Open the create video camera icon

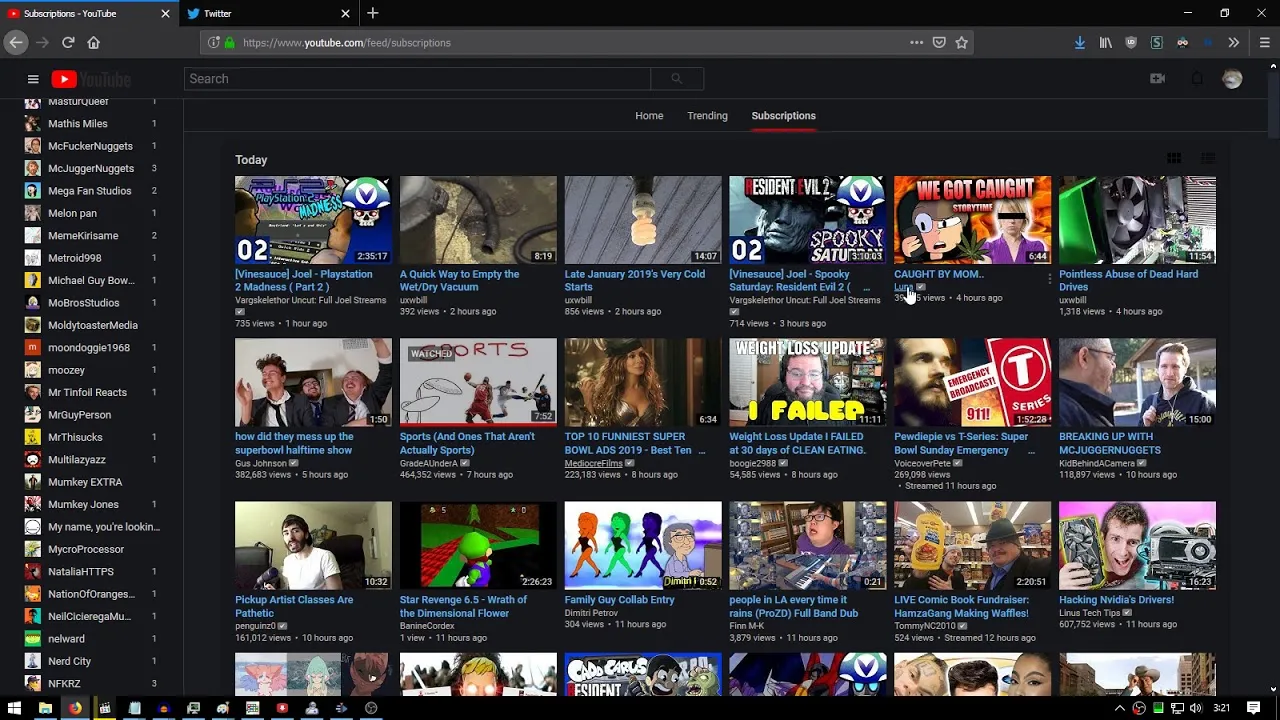click(1158, 79)
